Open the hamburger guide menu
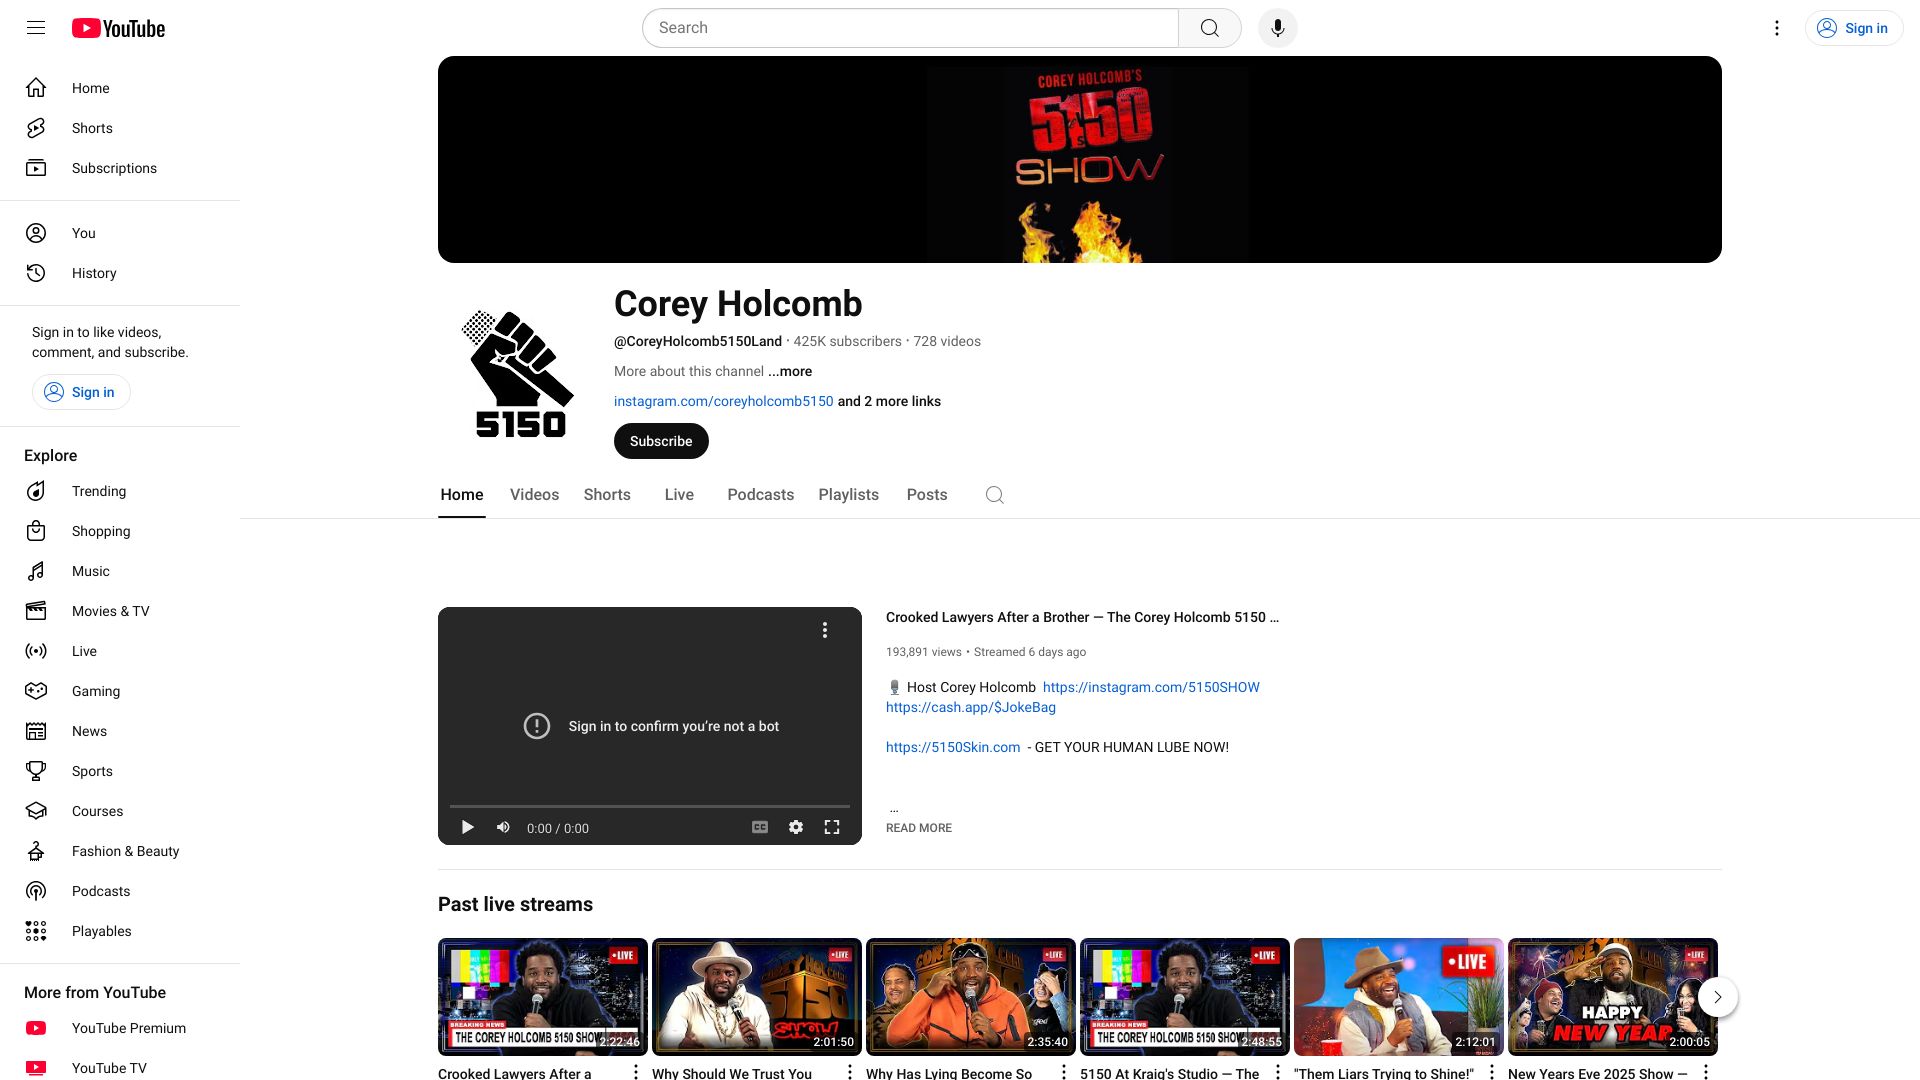 [36, 28]
